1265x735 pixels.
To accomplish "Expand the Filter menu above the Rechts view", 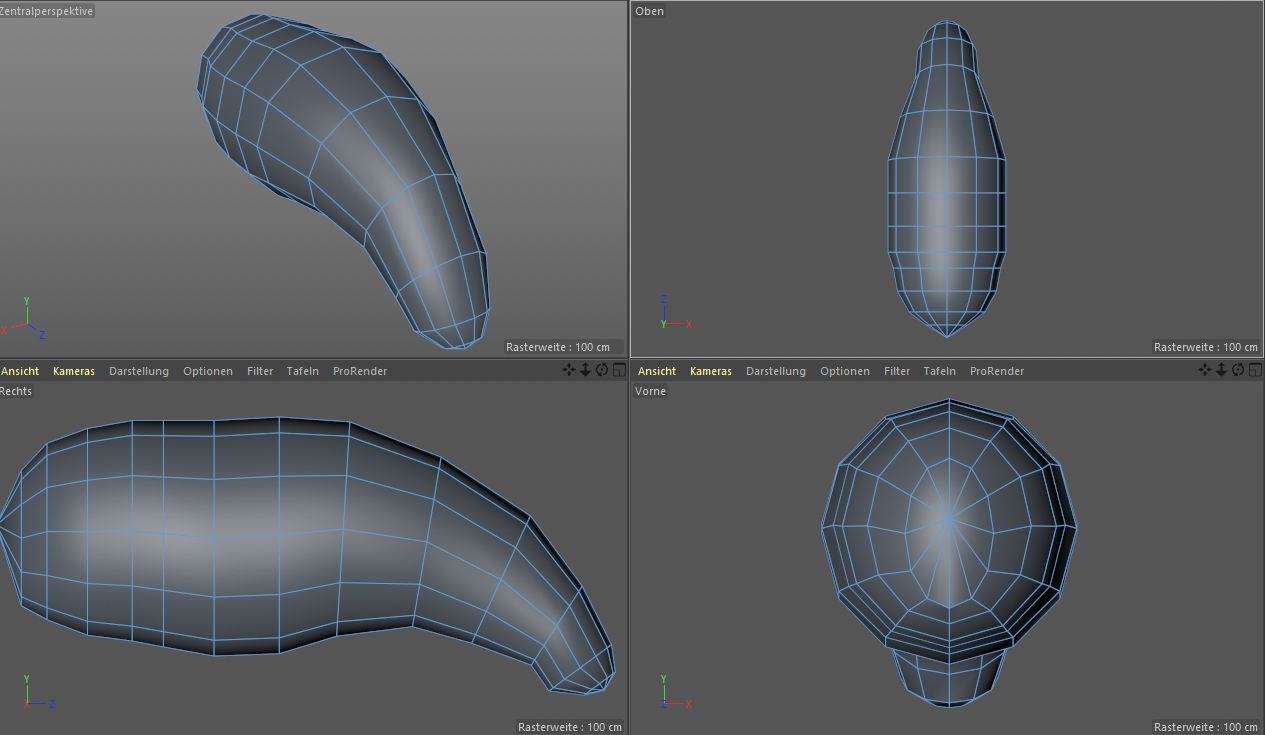I will pyautogui.click(x=260, y=371).
